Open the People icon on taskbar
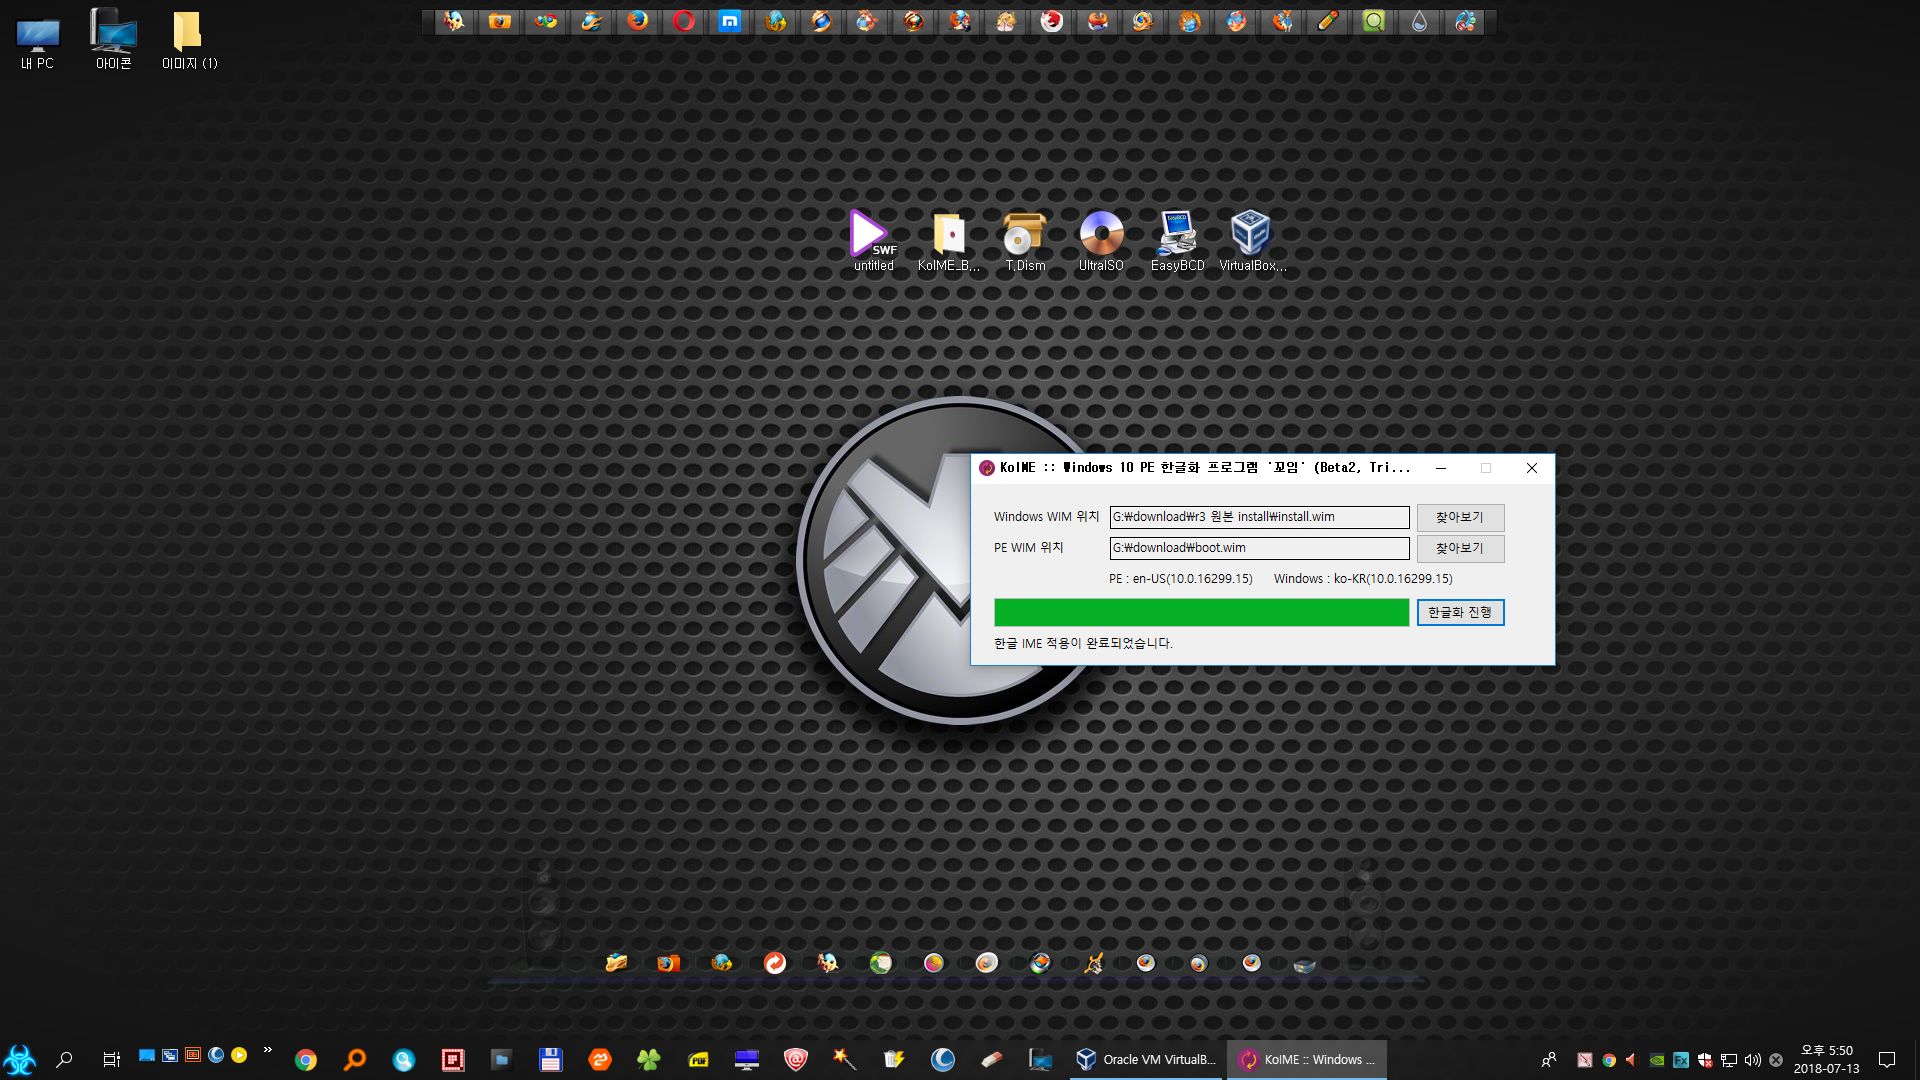1920x1080 pixels. (x=1549, y=1060)
